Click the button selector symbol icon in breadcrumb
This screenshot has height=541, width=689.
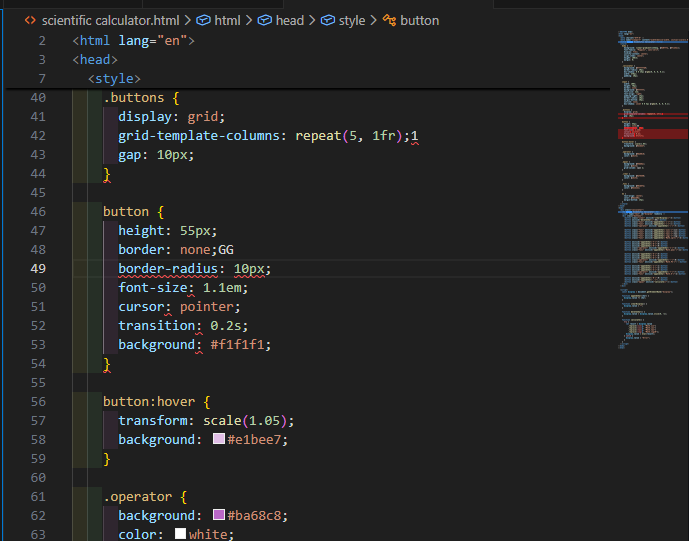point(389,20)
